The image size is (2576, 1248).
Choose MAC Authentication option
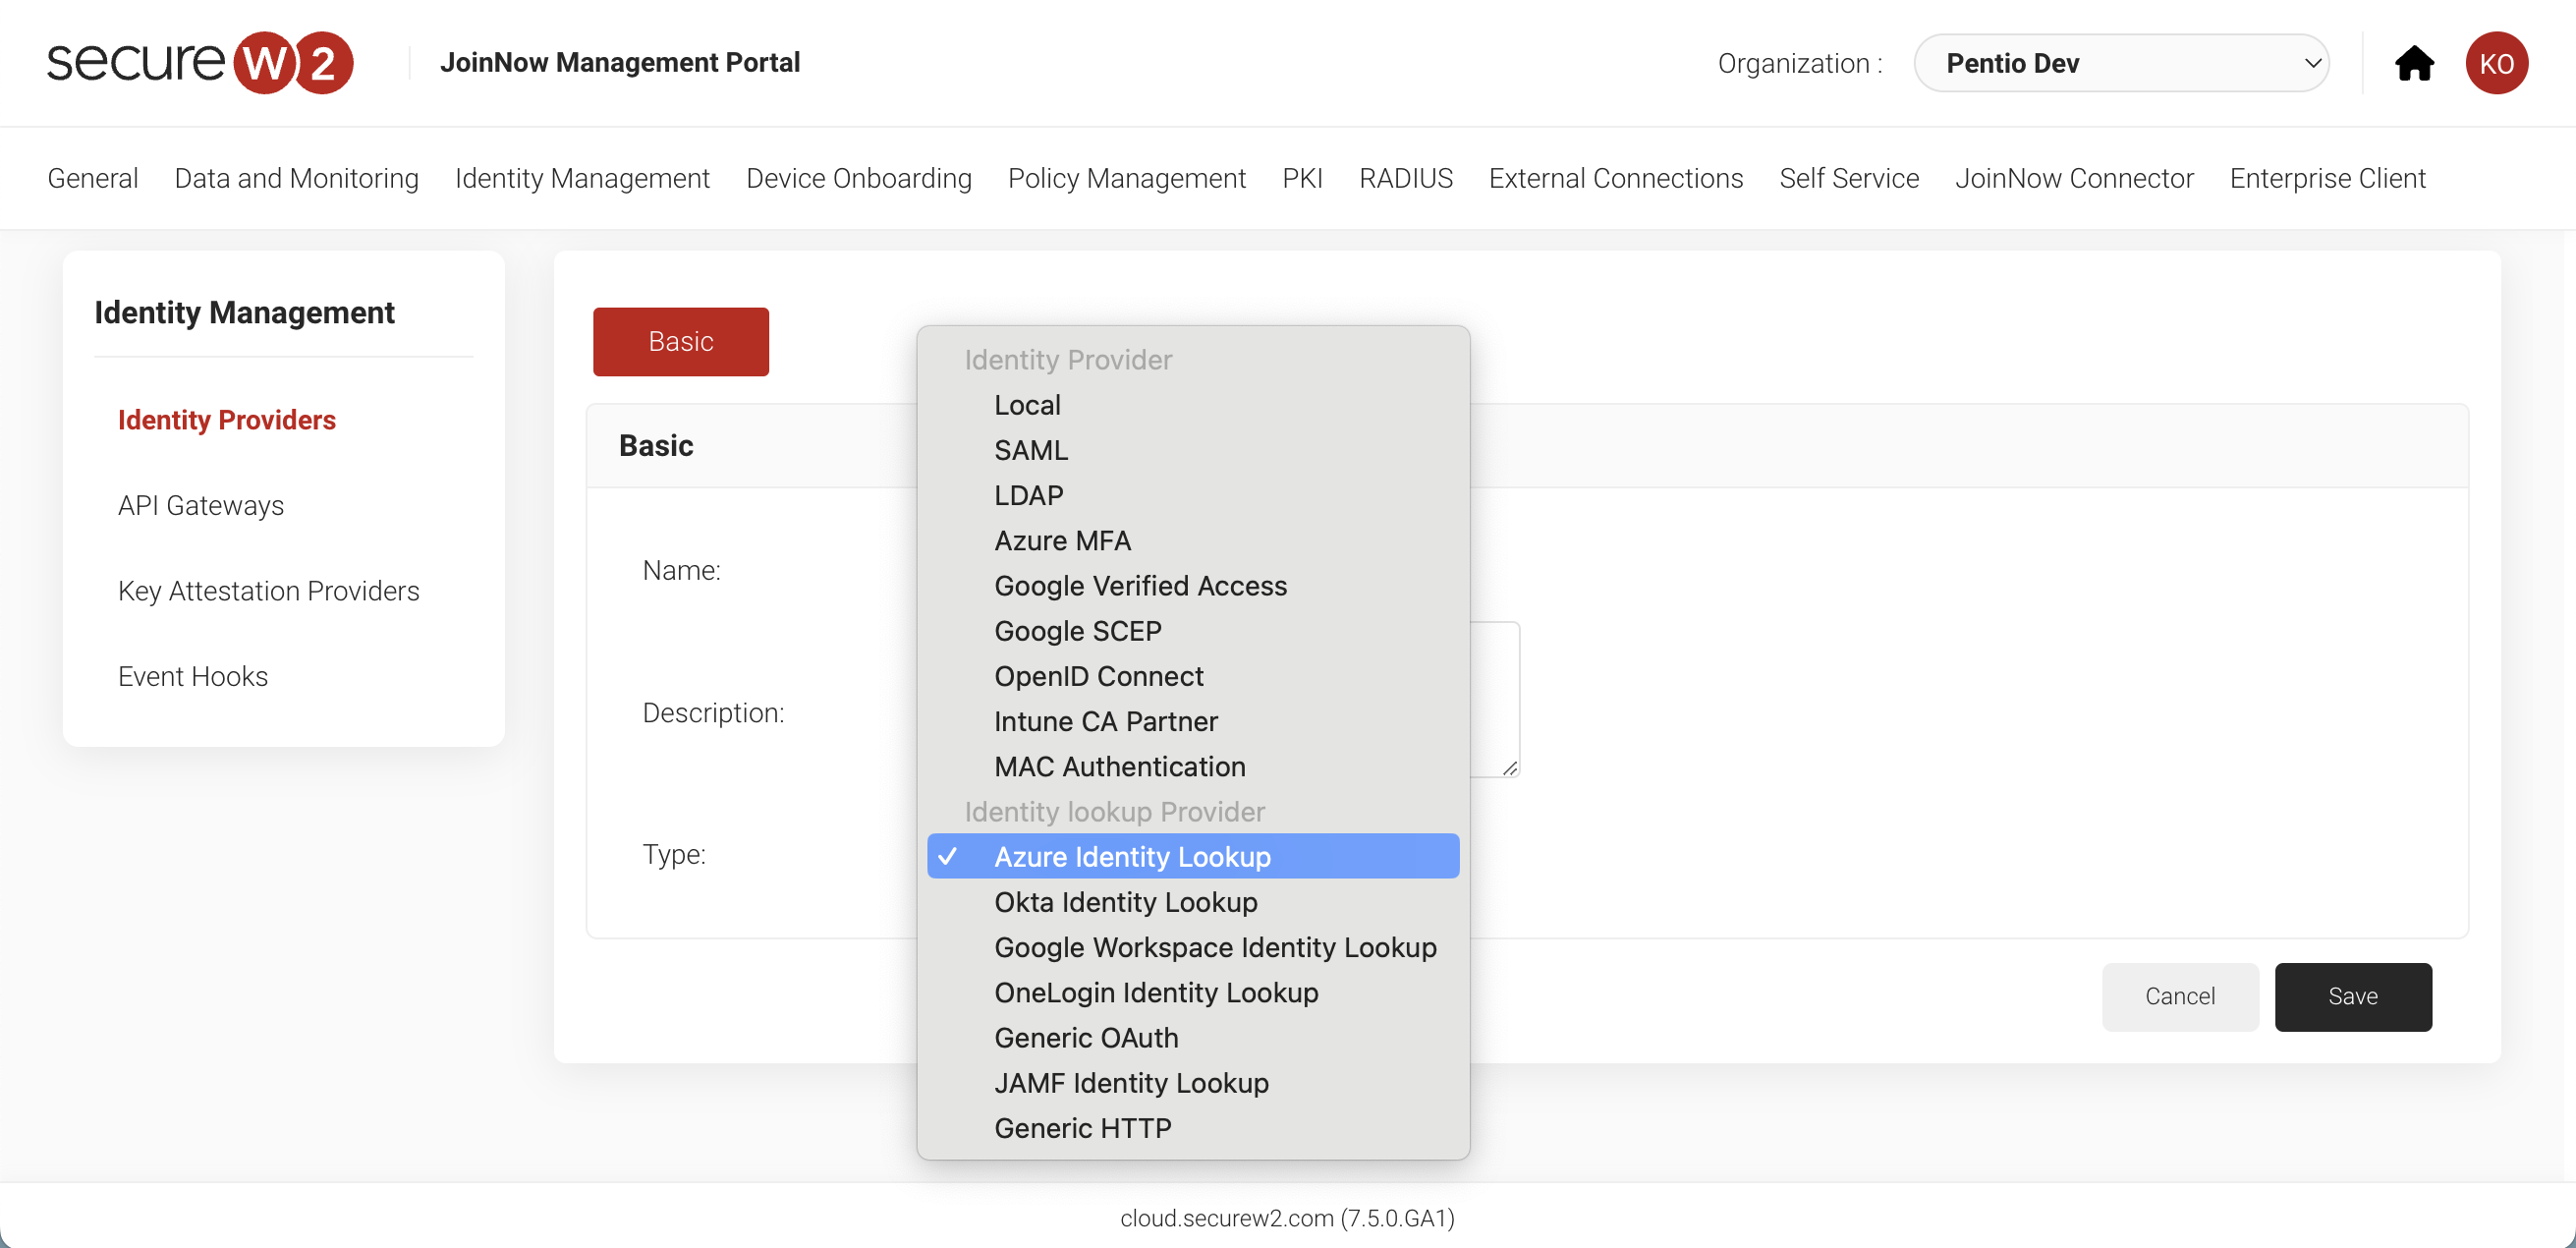pyautogui.click(x=1192, y=766)
